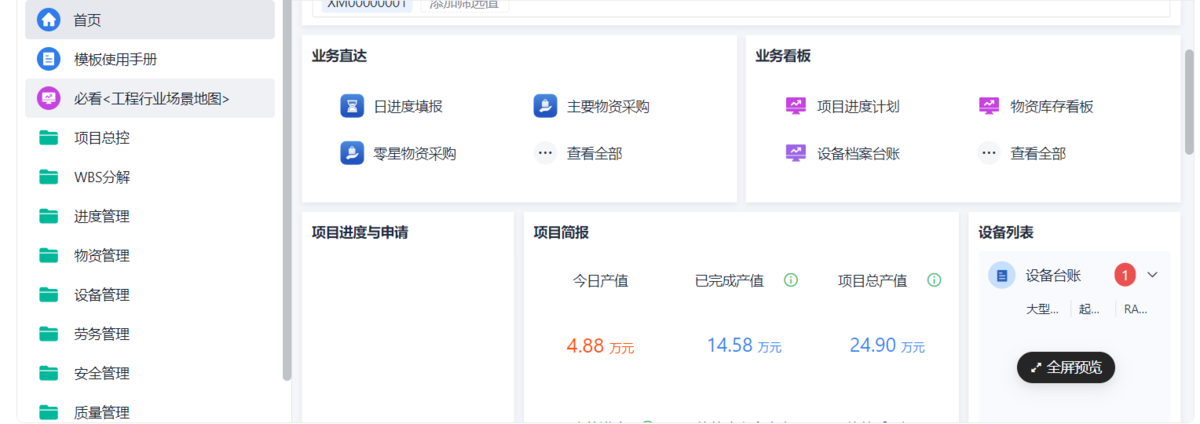
Task: Click the blue icon for 零星物资采购
Action: click(352, 153)
